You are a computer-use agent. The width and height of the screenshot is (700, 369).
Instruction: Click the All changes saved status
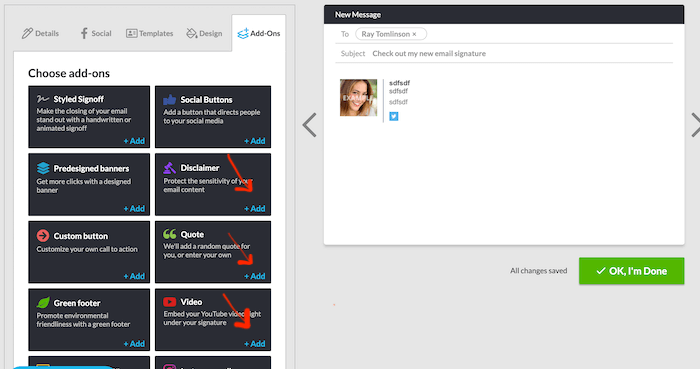(538, 271)
